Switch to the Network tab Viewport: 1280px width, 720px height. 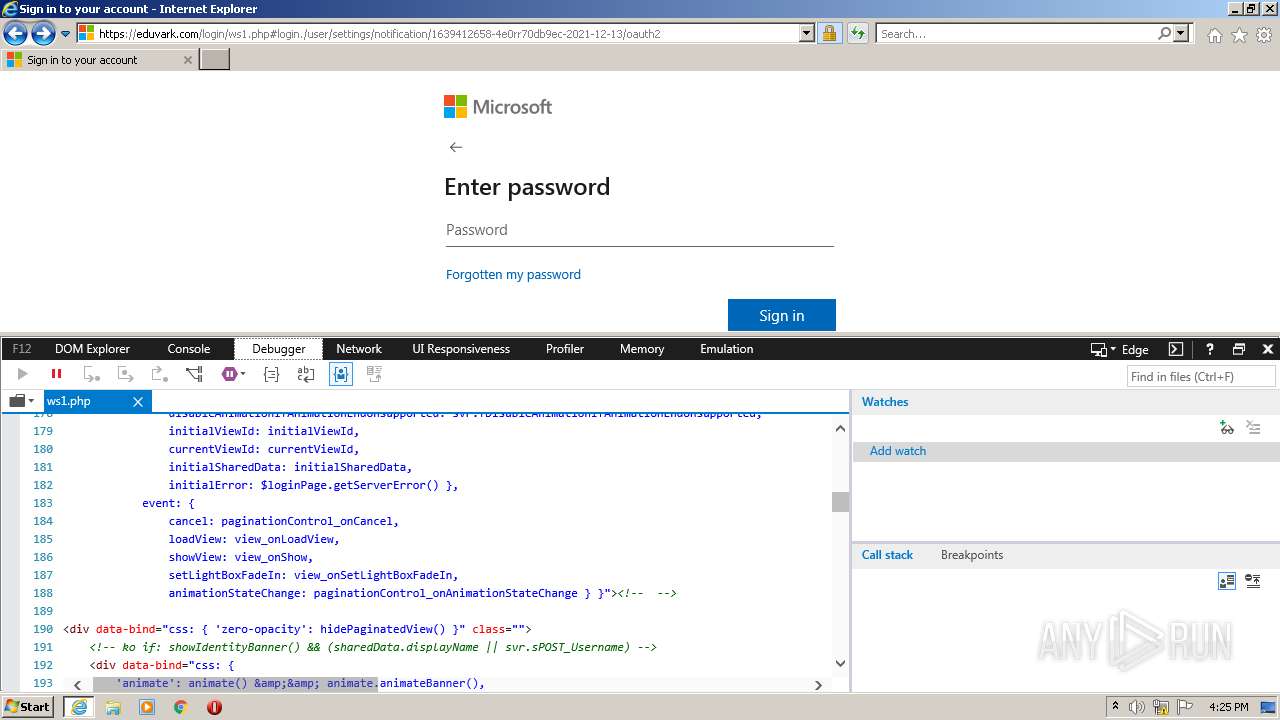tap(359, 349)
